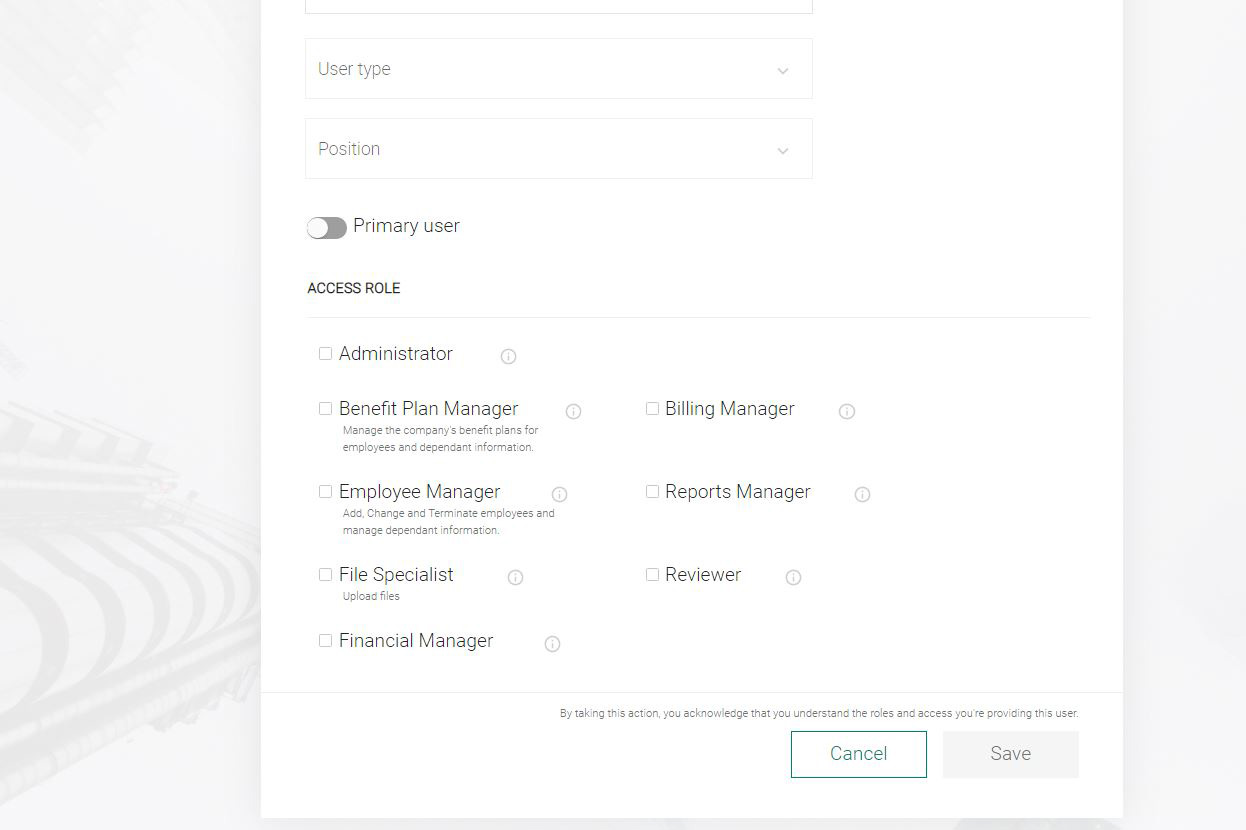Tick the Billing Manager checkbox

point(652,408)
